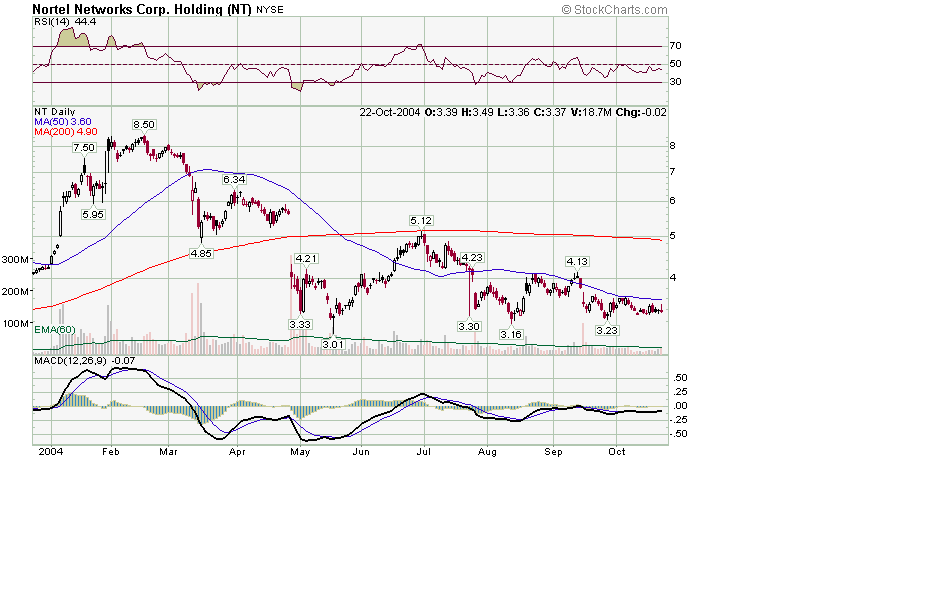The width and height of the screenshot is (935, 608).
Task: Click the 'Jun' time axis label
Action: click(x=361, y=452)
